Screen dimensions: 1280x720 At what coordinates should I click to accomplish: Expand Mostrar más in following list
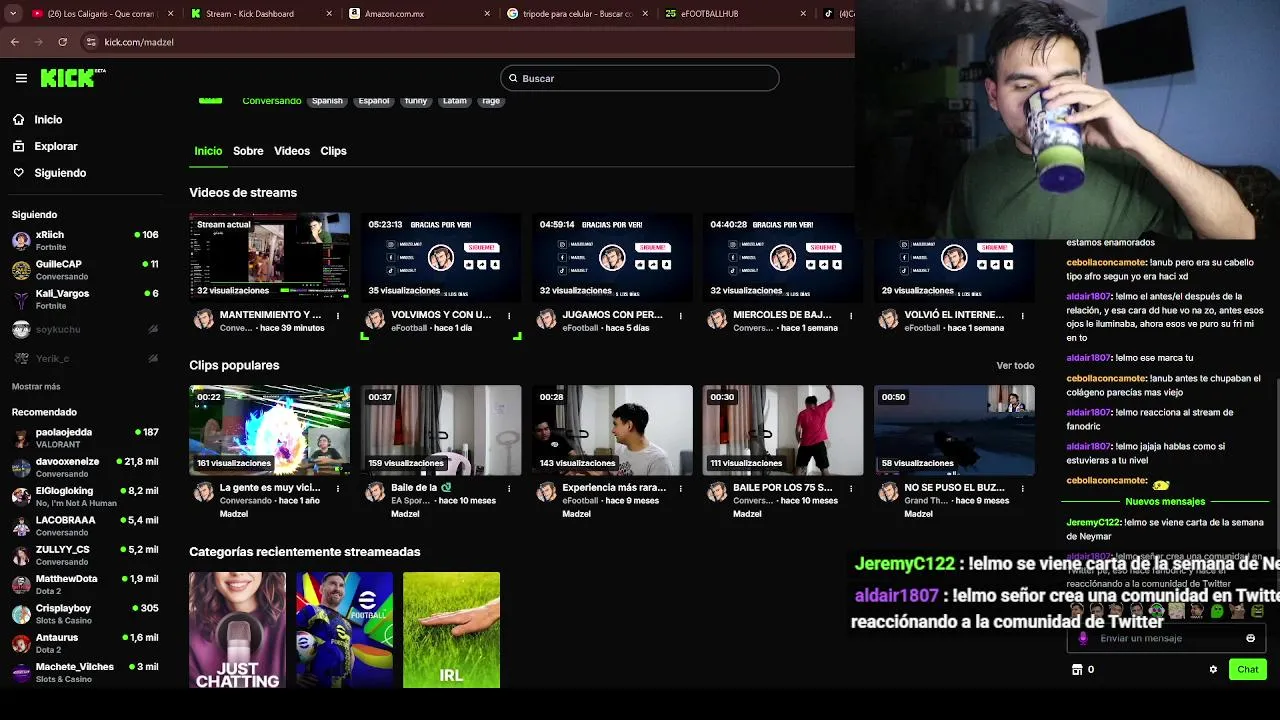[36, 387]
